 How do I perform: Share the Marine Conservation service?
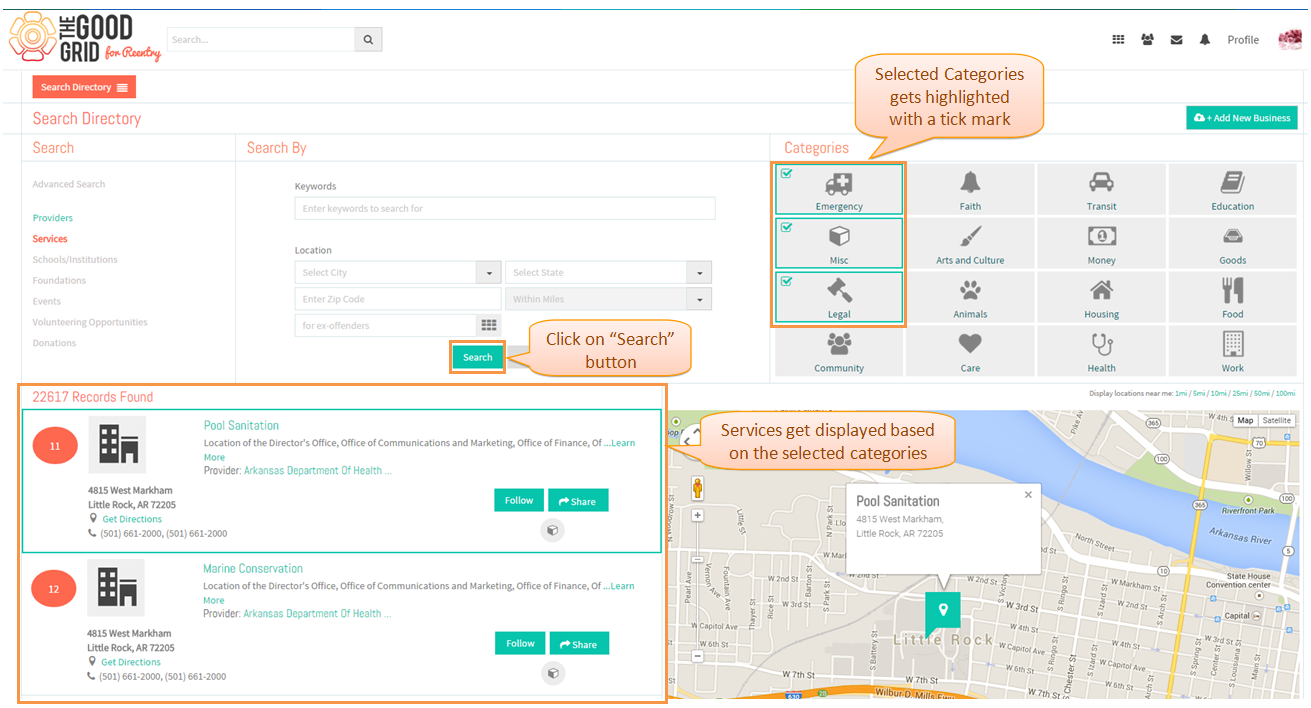coord(579,644)
